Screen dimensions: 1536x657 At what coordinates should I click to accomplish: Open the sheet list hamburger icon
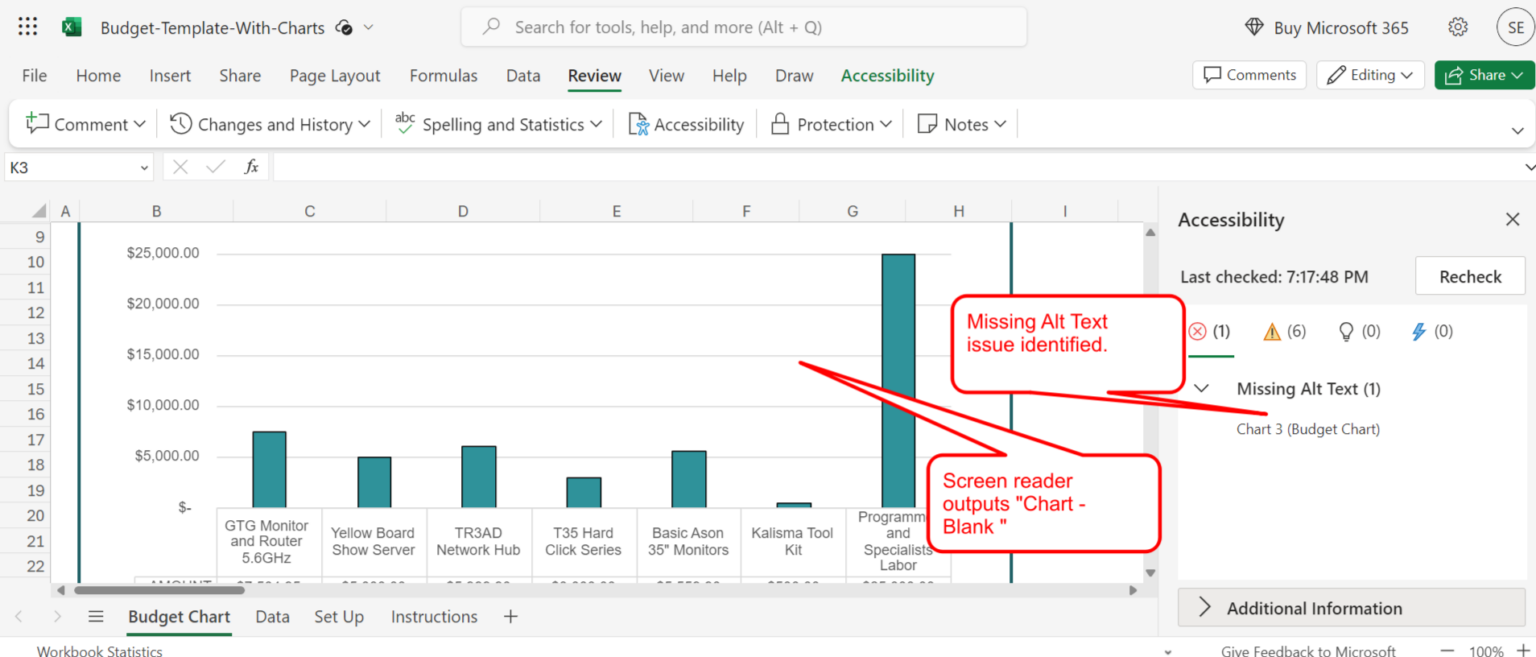tap(95, 617)
